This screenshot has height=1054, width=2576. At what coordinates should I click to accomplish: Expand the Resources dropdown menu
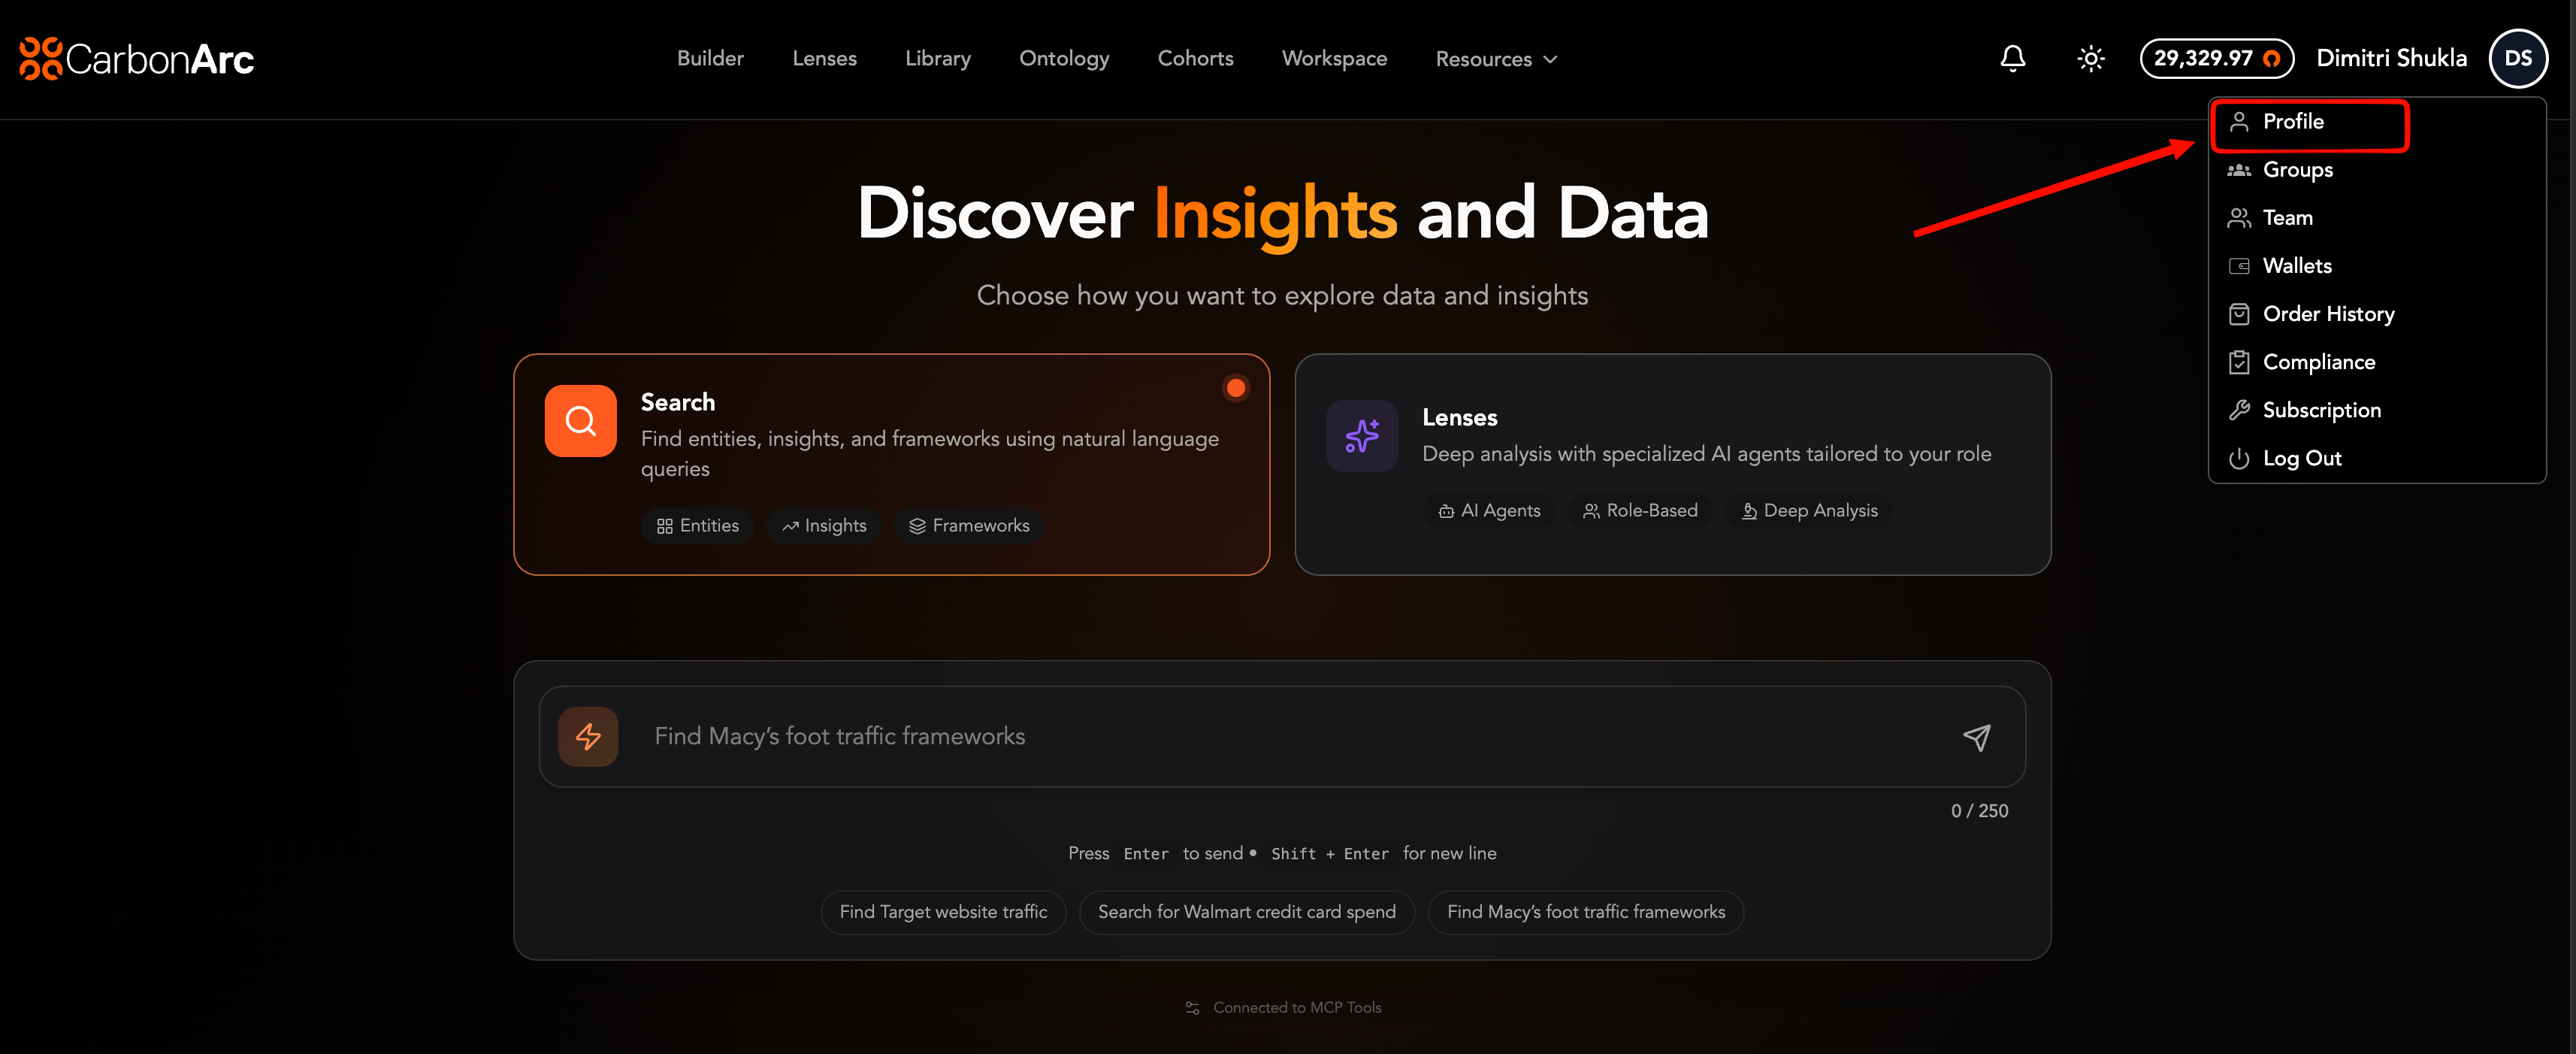1495,59
